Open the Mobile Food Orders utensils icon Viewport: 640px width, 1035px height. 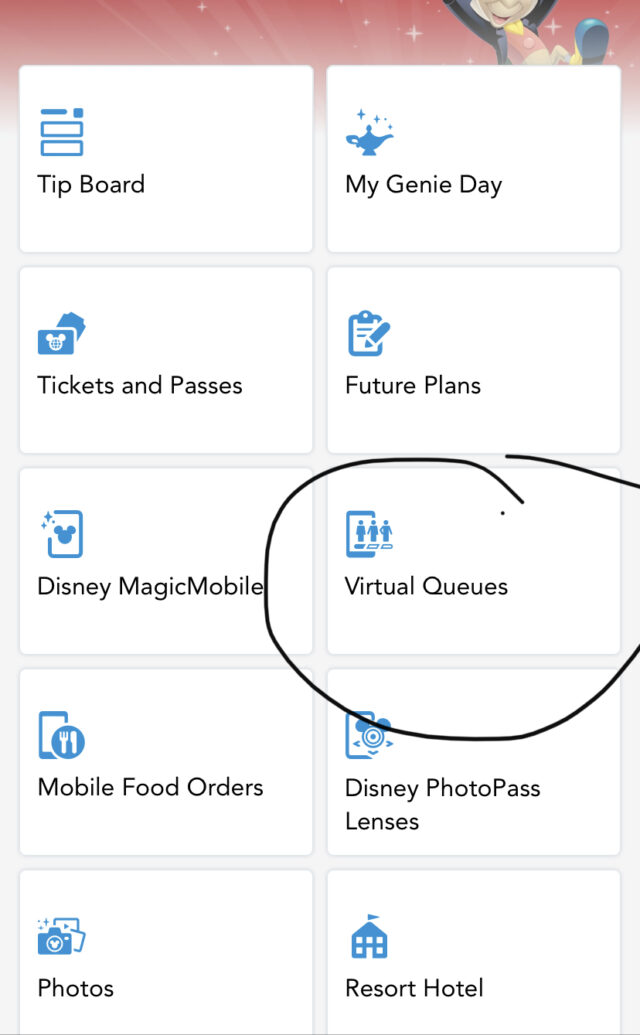(x=60, y=735)
